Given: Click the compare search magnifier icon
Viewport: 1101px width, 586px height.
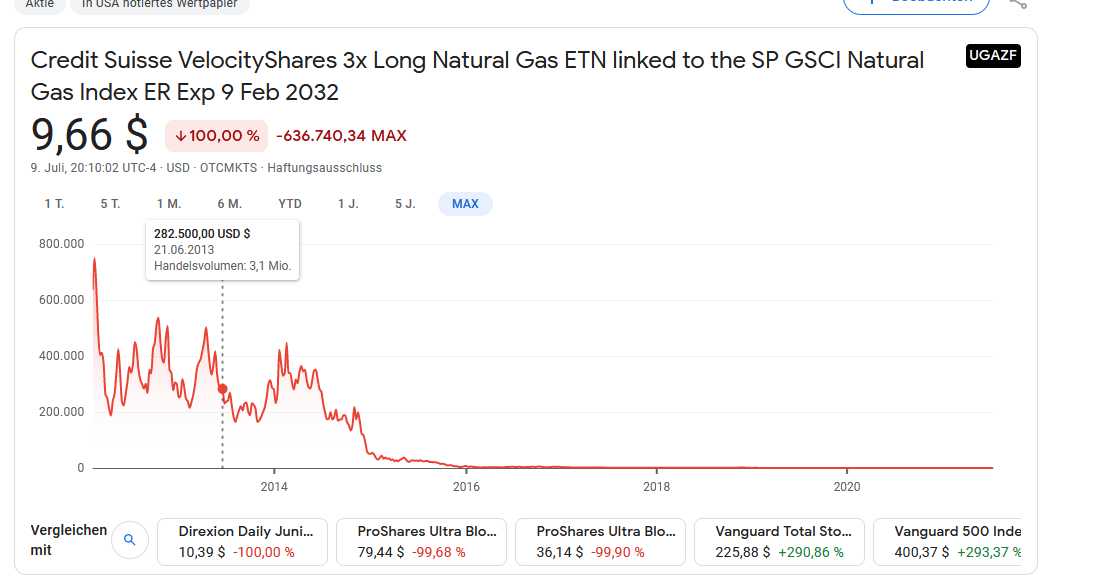Looking at the screenshot, I should [129, 541].
